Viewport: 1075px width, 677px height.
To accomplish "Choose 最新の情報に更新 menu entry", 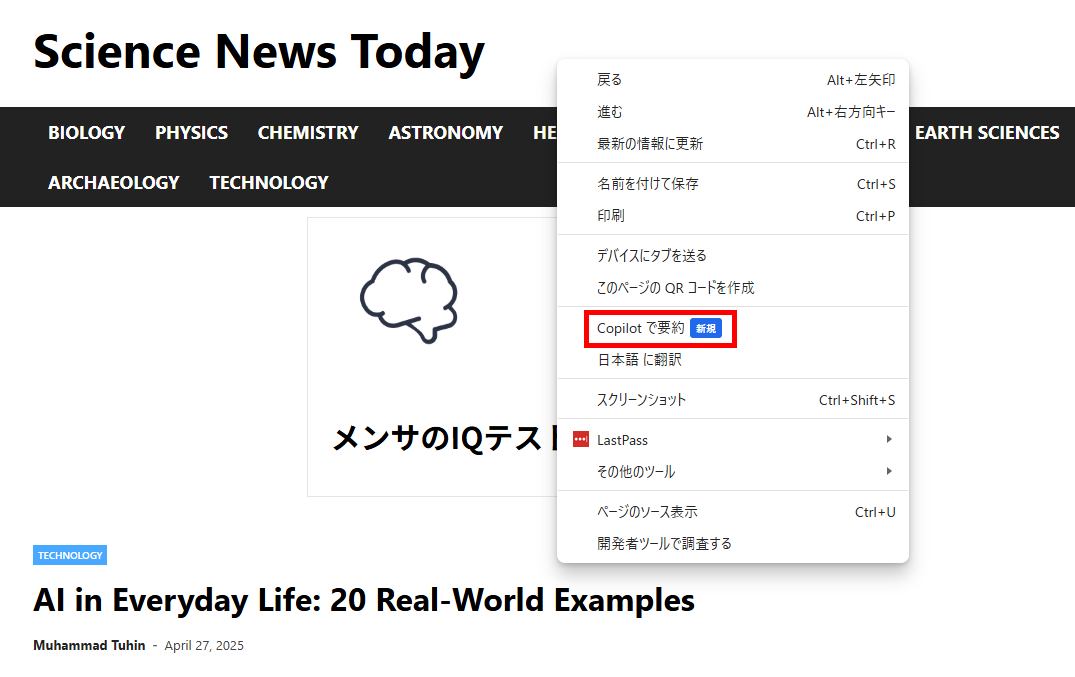I will pos(733,144).
